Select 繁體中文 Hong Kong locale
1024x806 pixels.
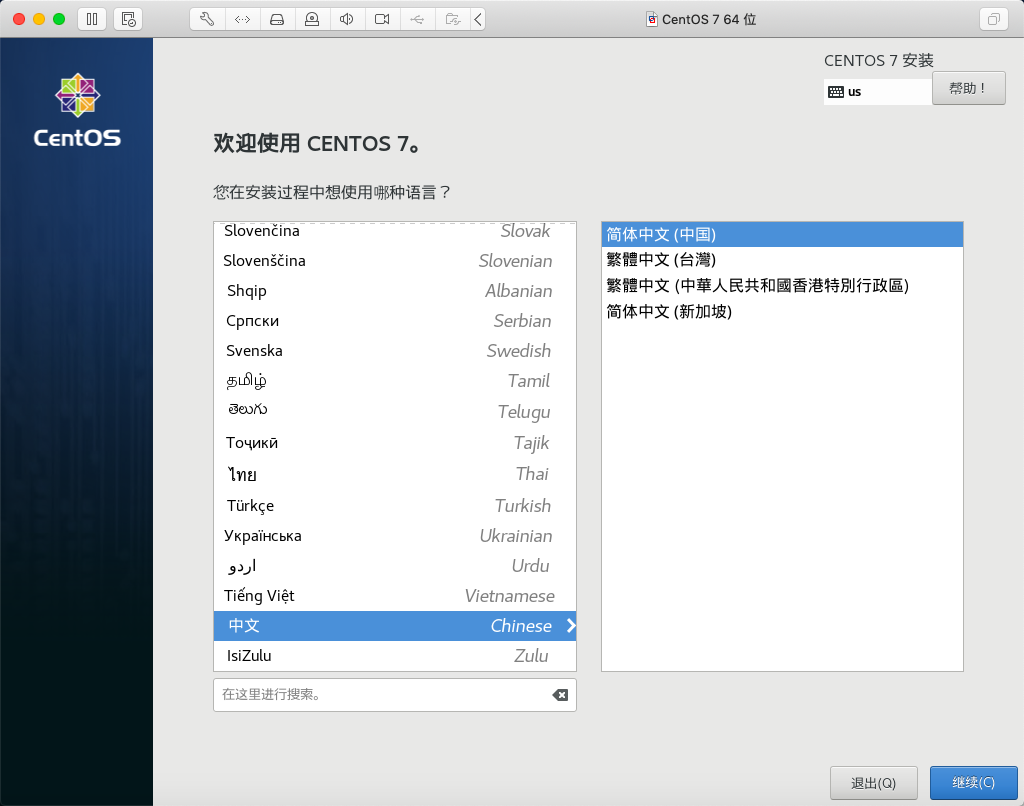pyautogui.click(x=782, y=285)
